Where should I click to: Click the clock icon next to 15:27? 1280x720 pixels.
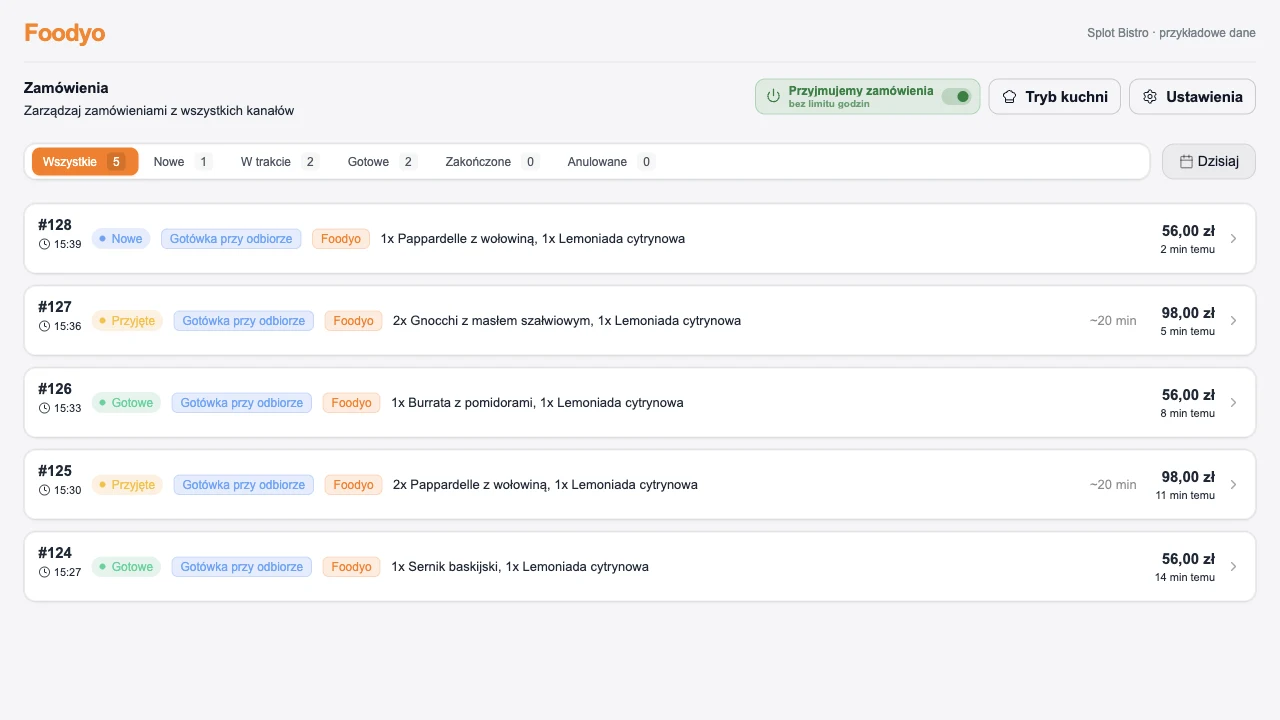pyautogui.click(x=44, y=572)
